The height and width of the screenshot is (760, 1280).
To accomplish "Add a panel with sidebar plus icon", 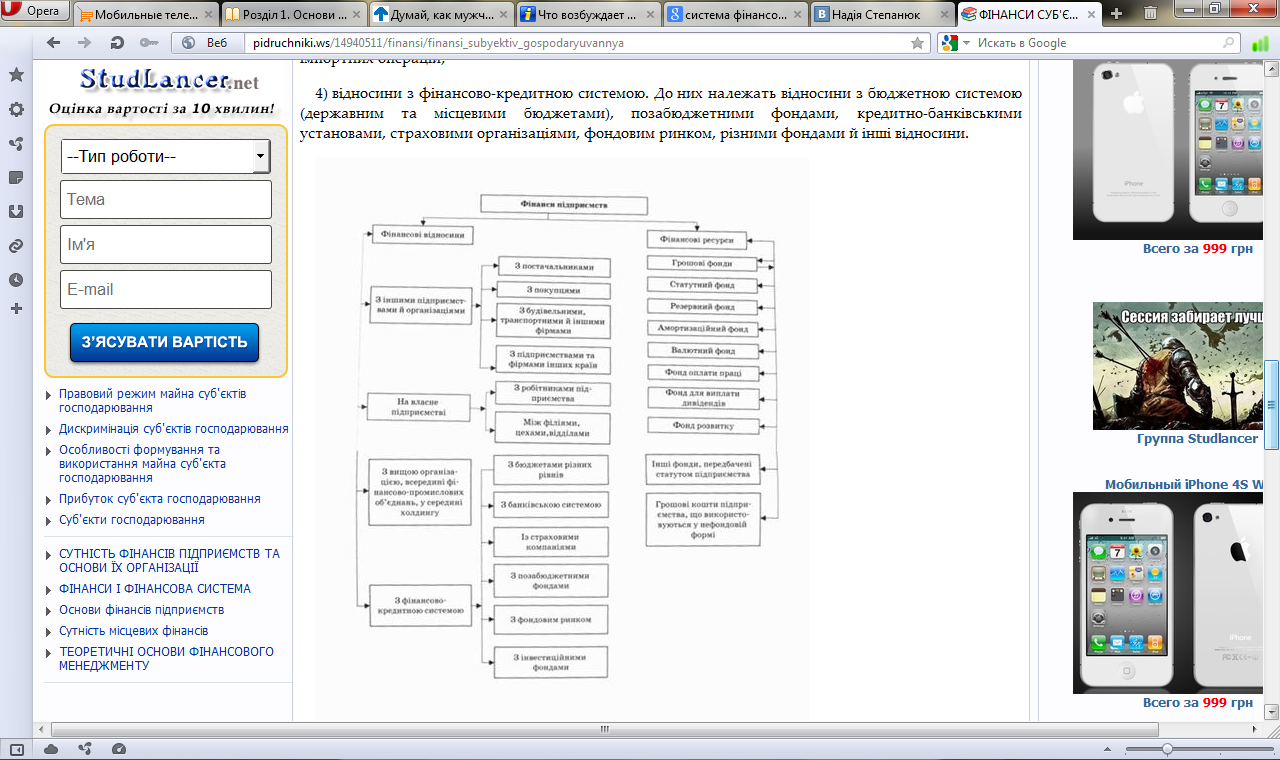I will click(x=16, y=309).
